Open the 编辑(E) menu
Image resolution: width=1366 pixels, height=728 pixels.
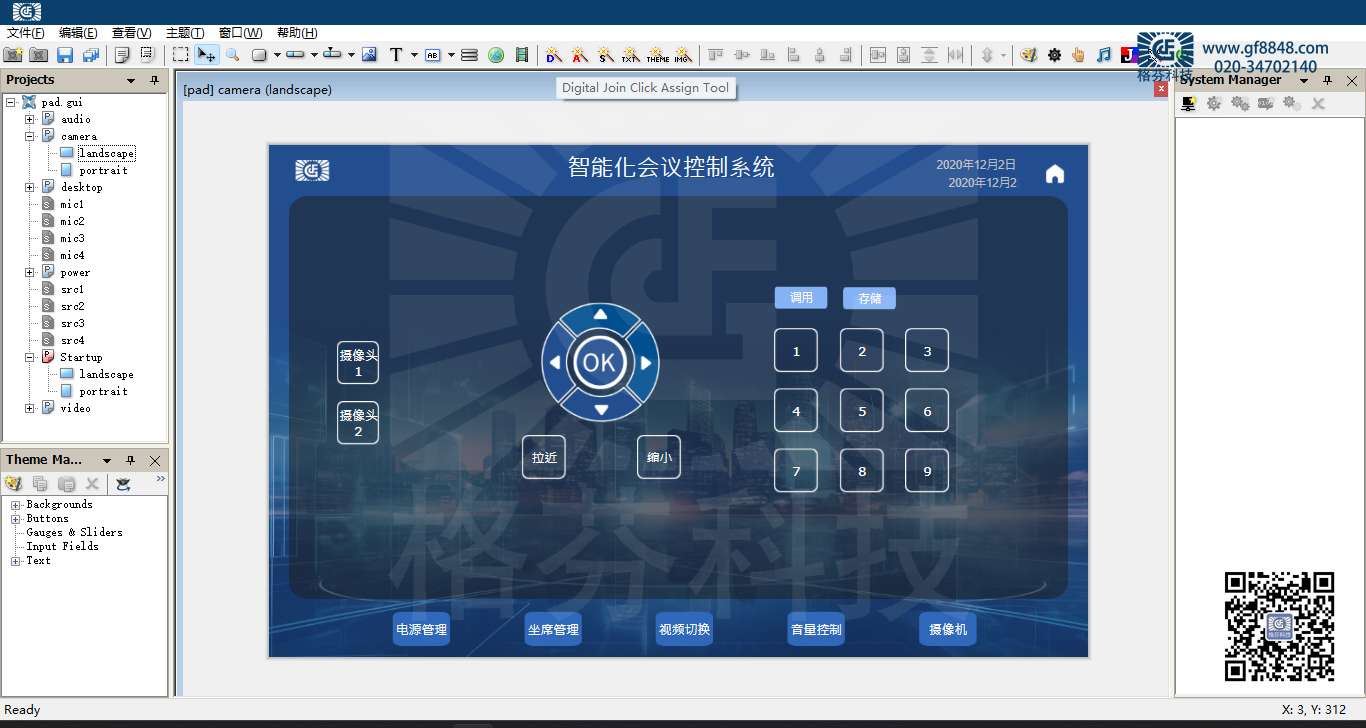[79, 33]
